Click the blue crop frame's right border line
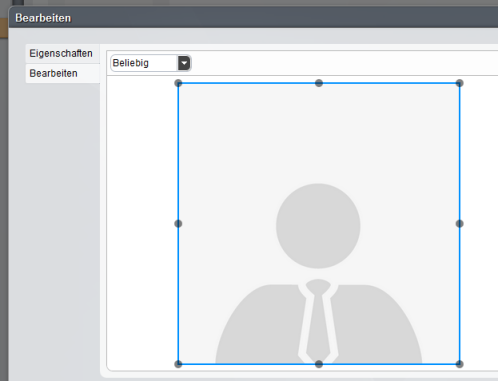Screen dimensions: 498x381 (460, 153)
